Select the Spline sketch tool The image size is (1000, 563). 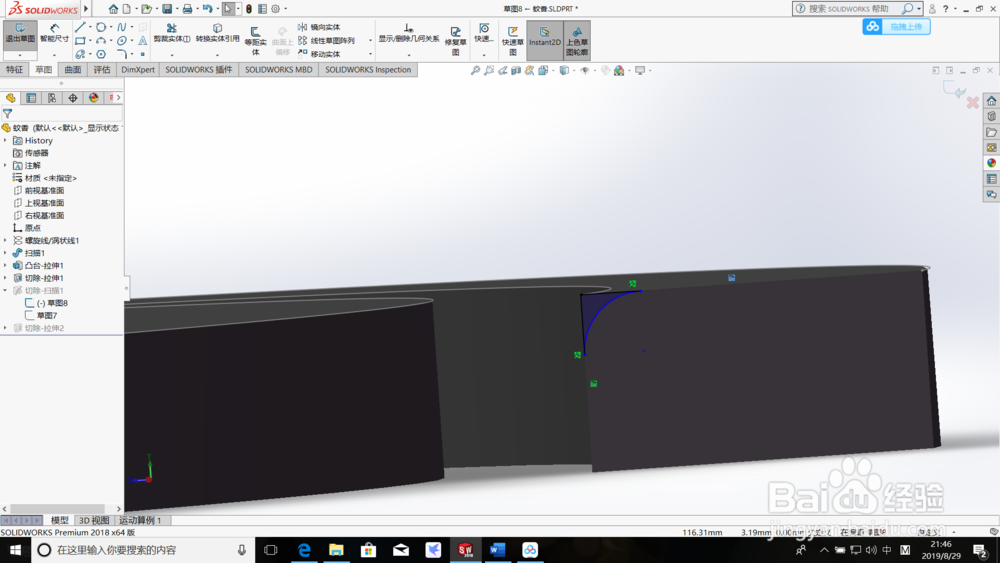pyautogui.click(x=122, y=27)
